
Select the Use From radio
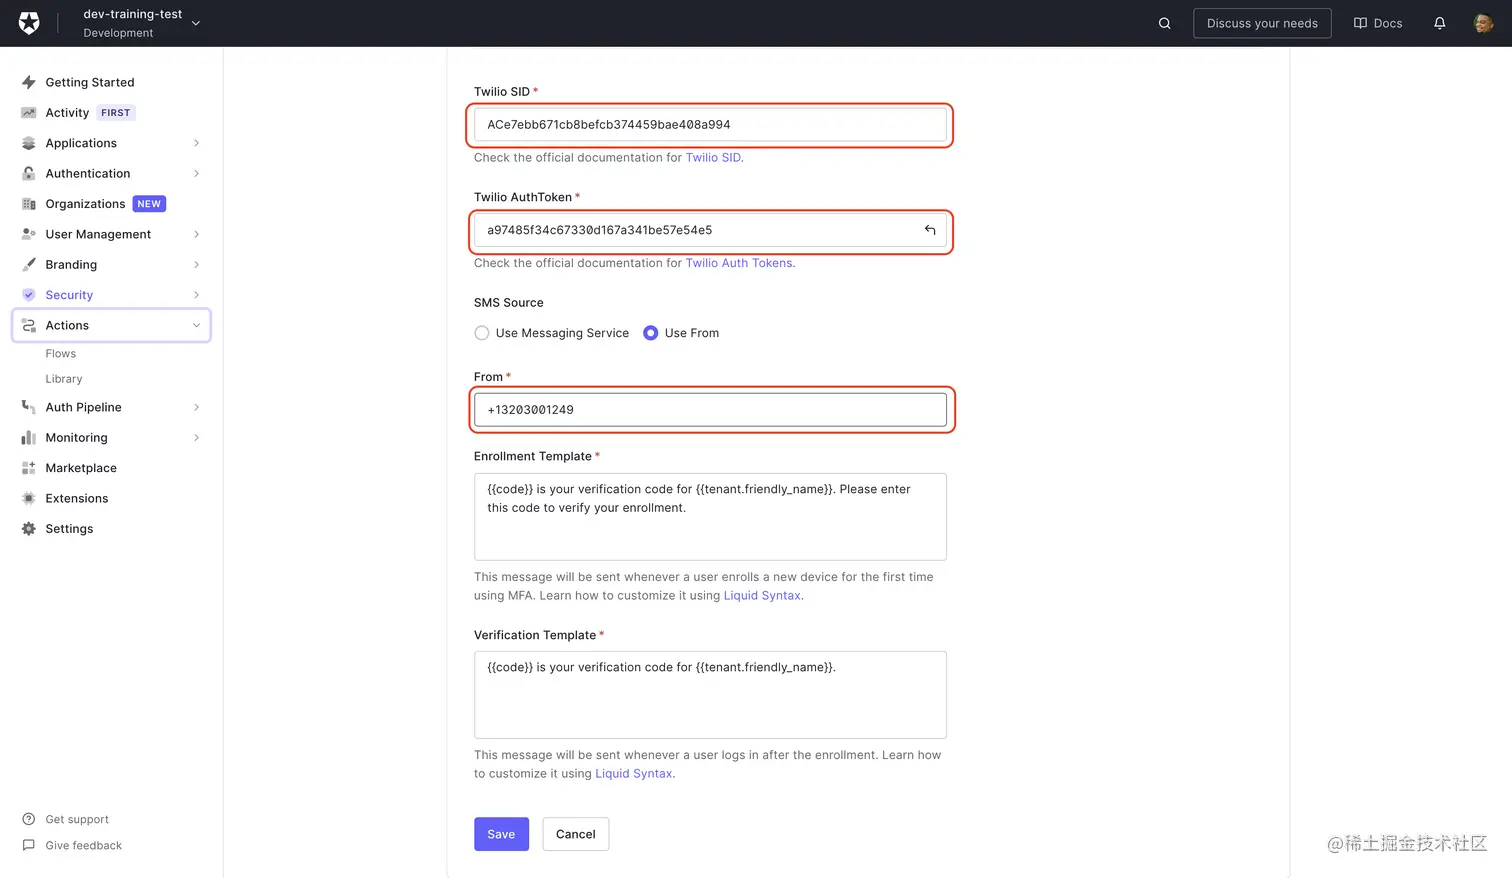(x=651, y=333)
